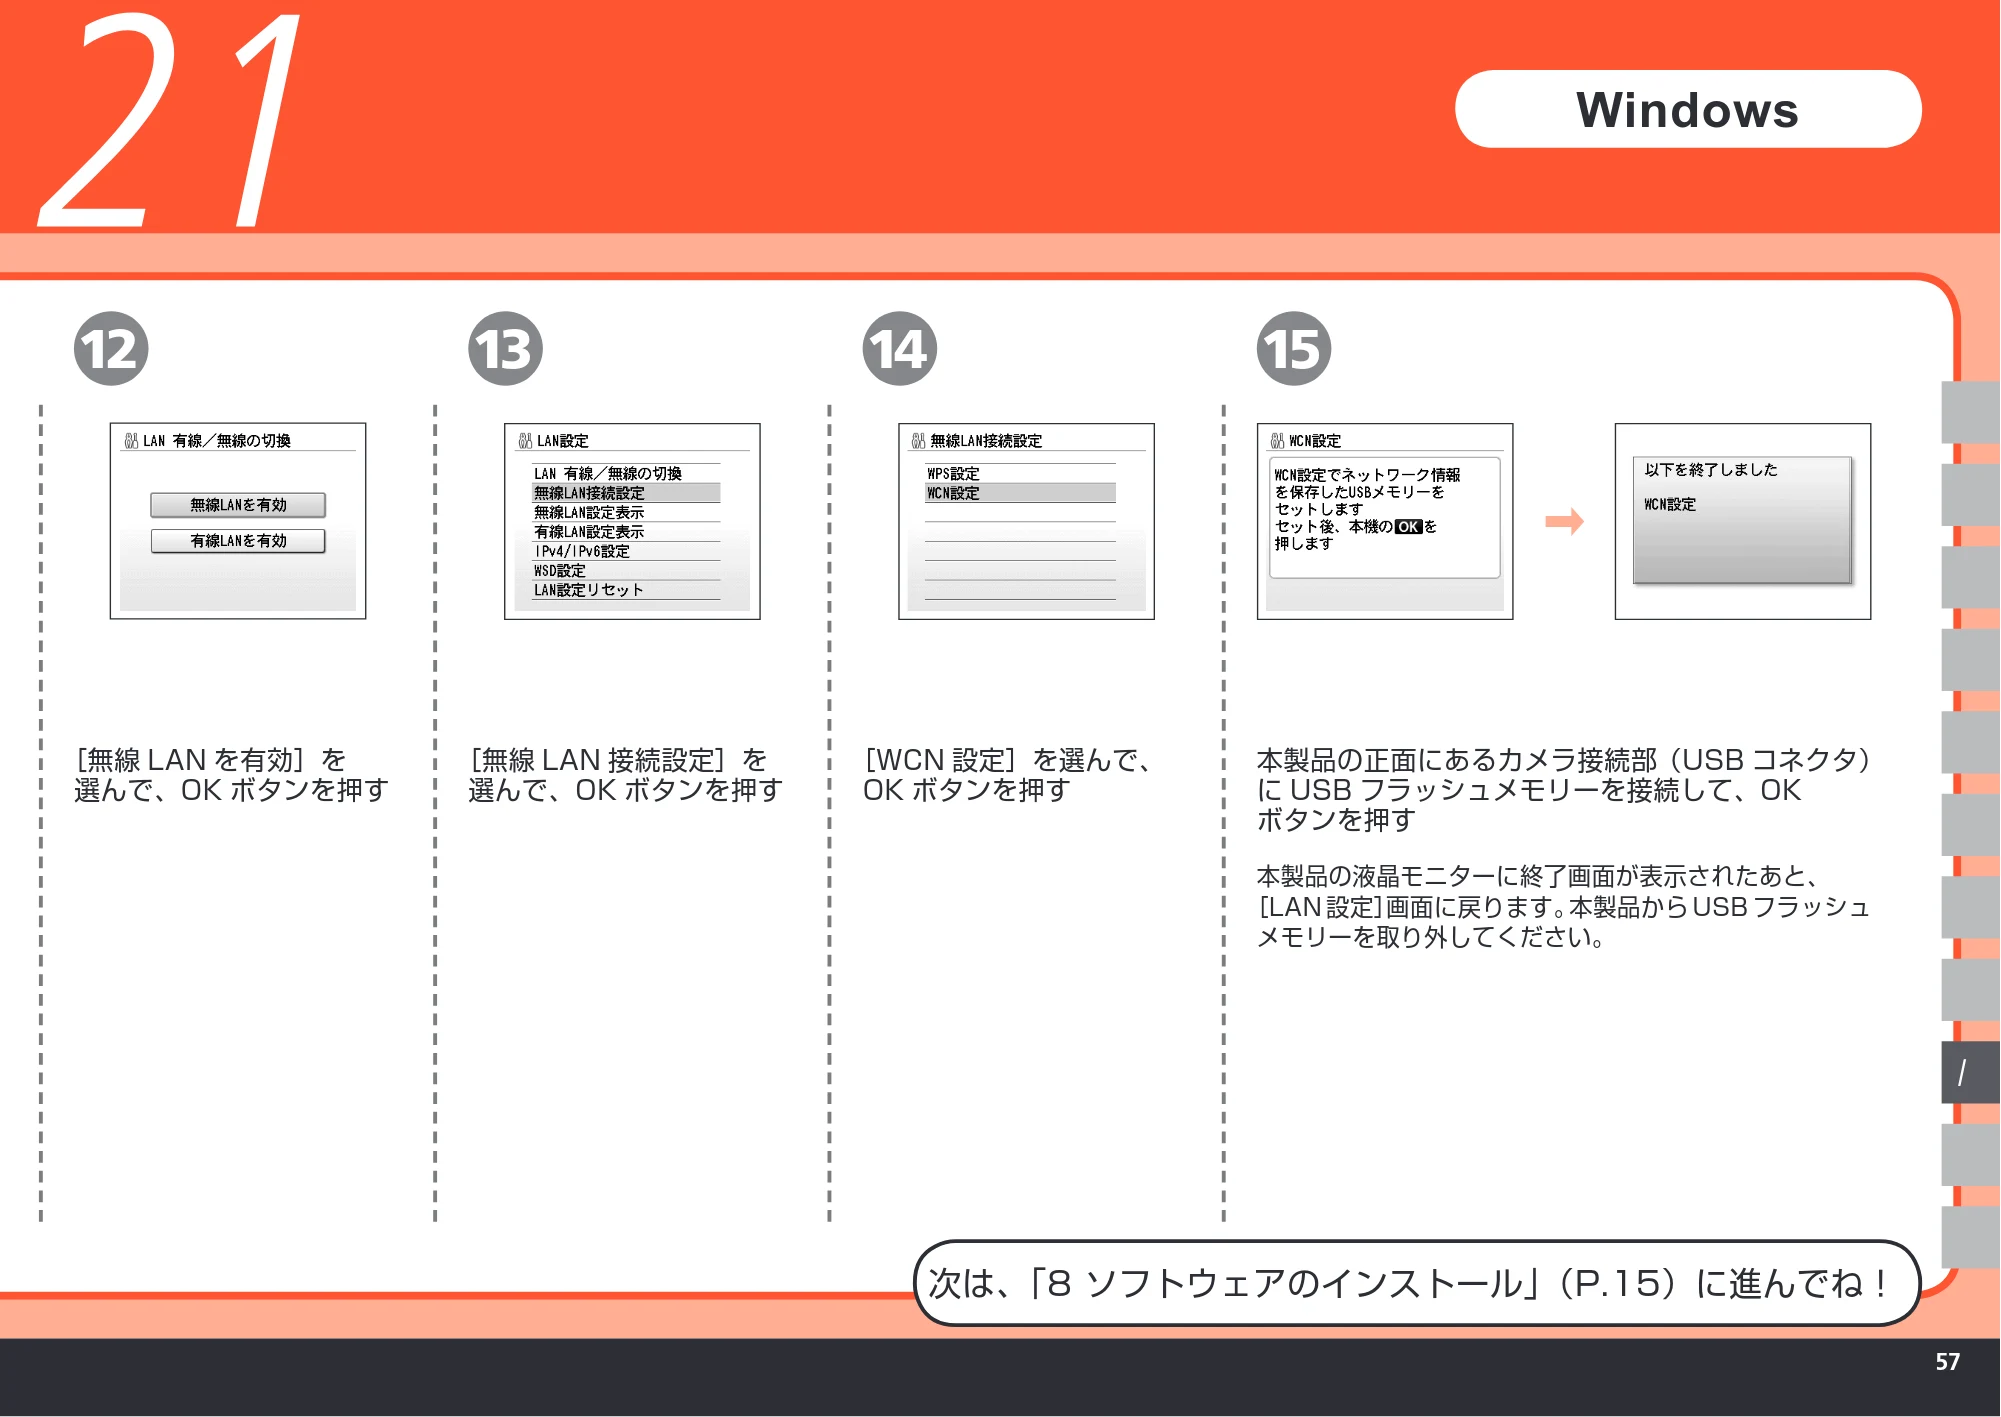This screenshot has height=1417, width=2001.
Task: Choose highlighted WCN設定 row
Action: tap(1020, 493)
